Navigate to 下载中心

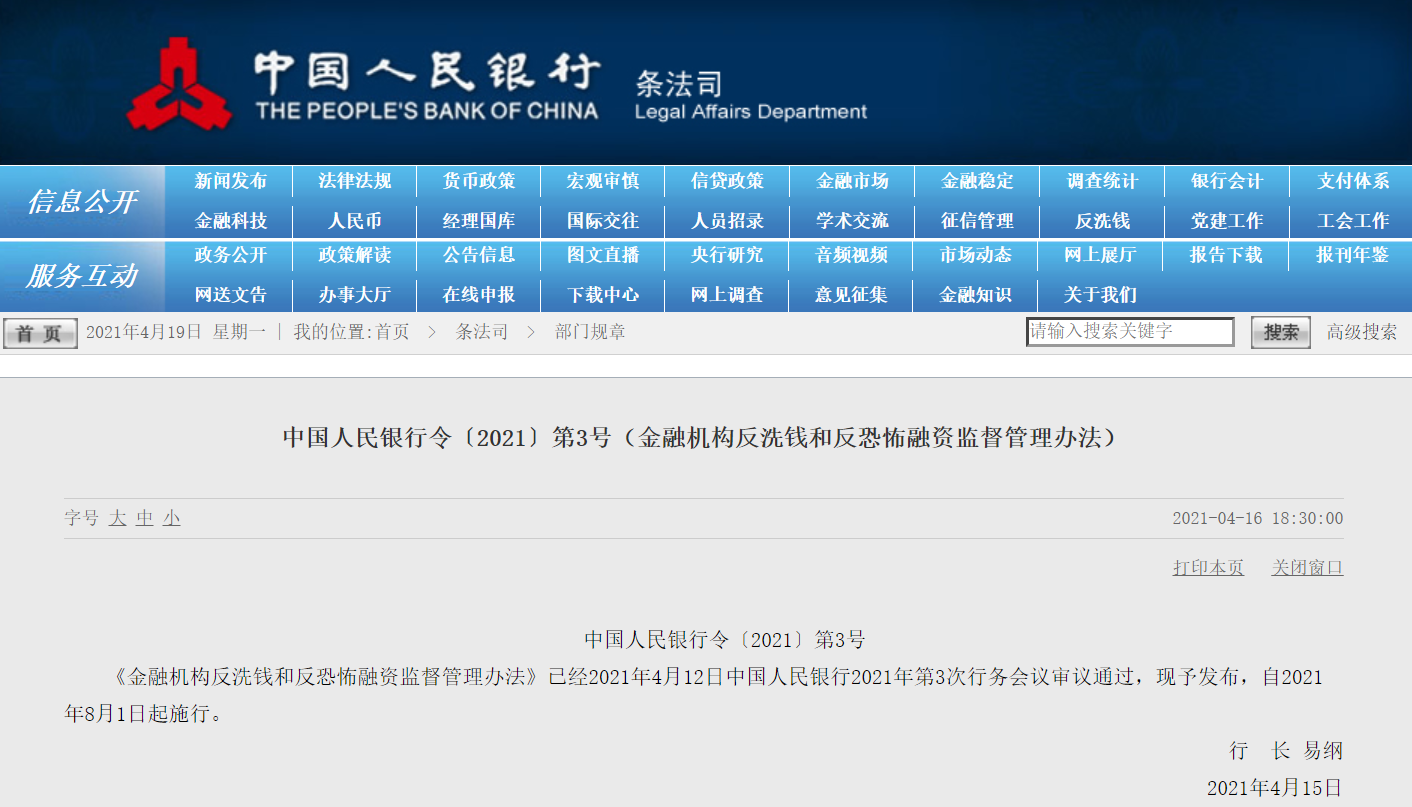[603, 295]
